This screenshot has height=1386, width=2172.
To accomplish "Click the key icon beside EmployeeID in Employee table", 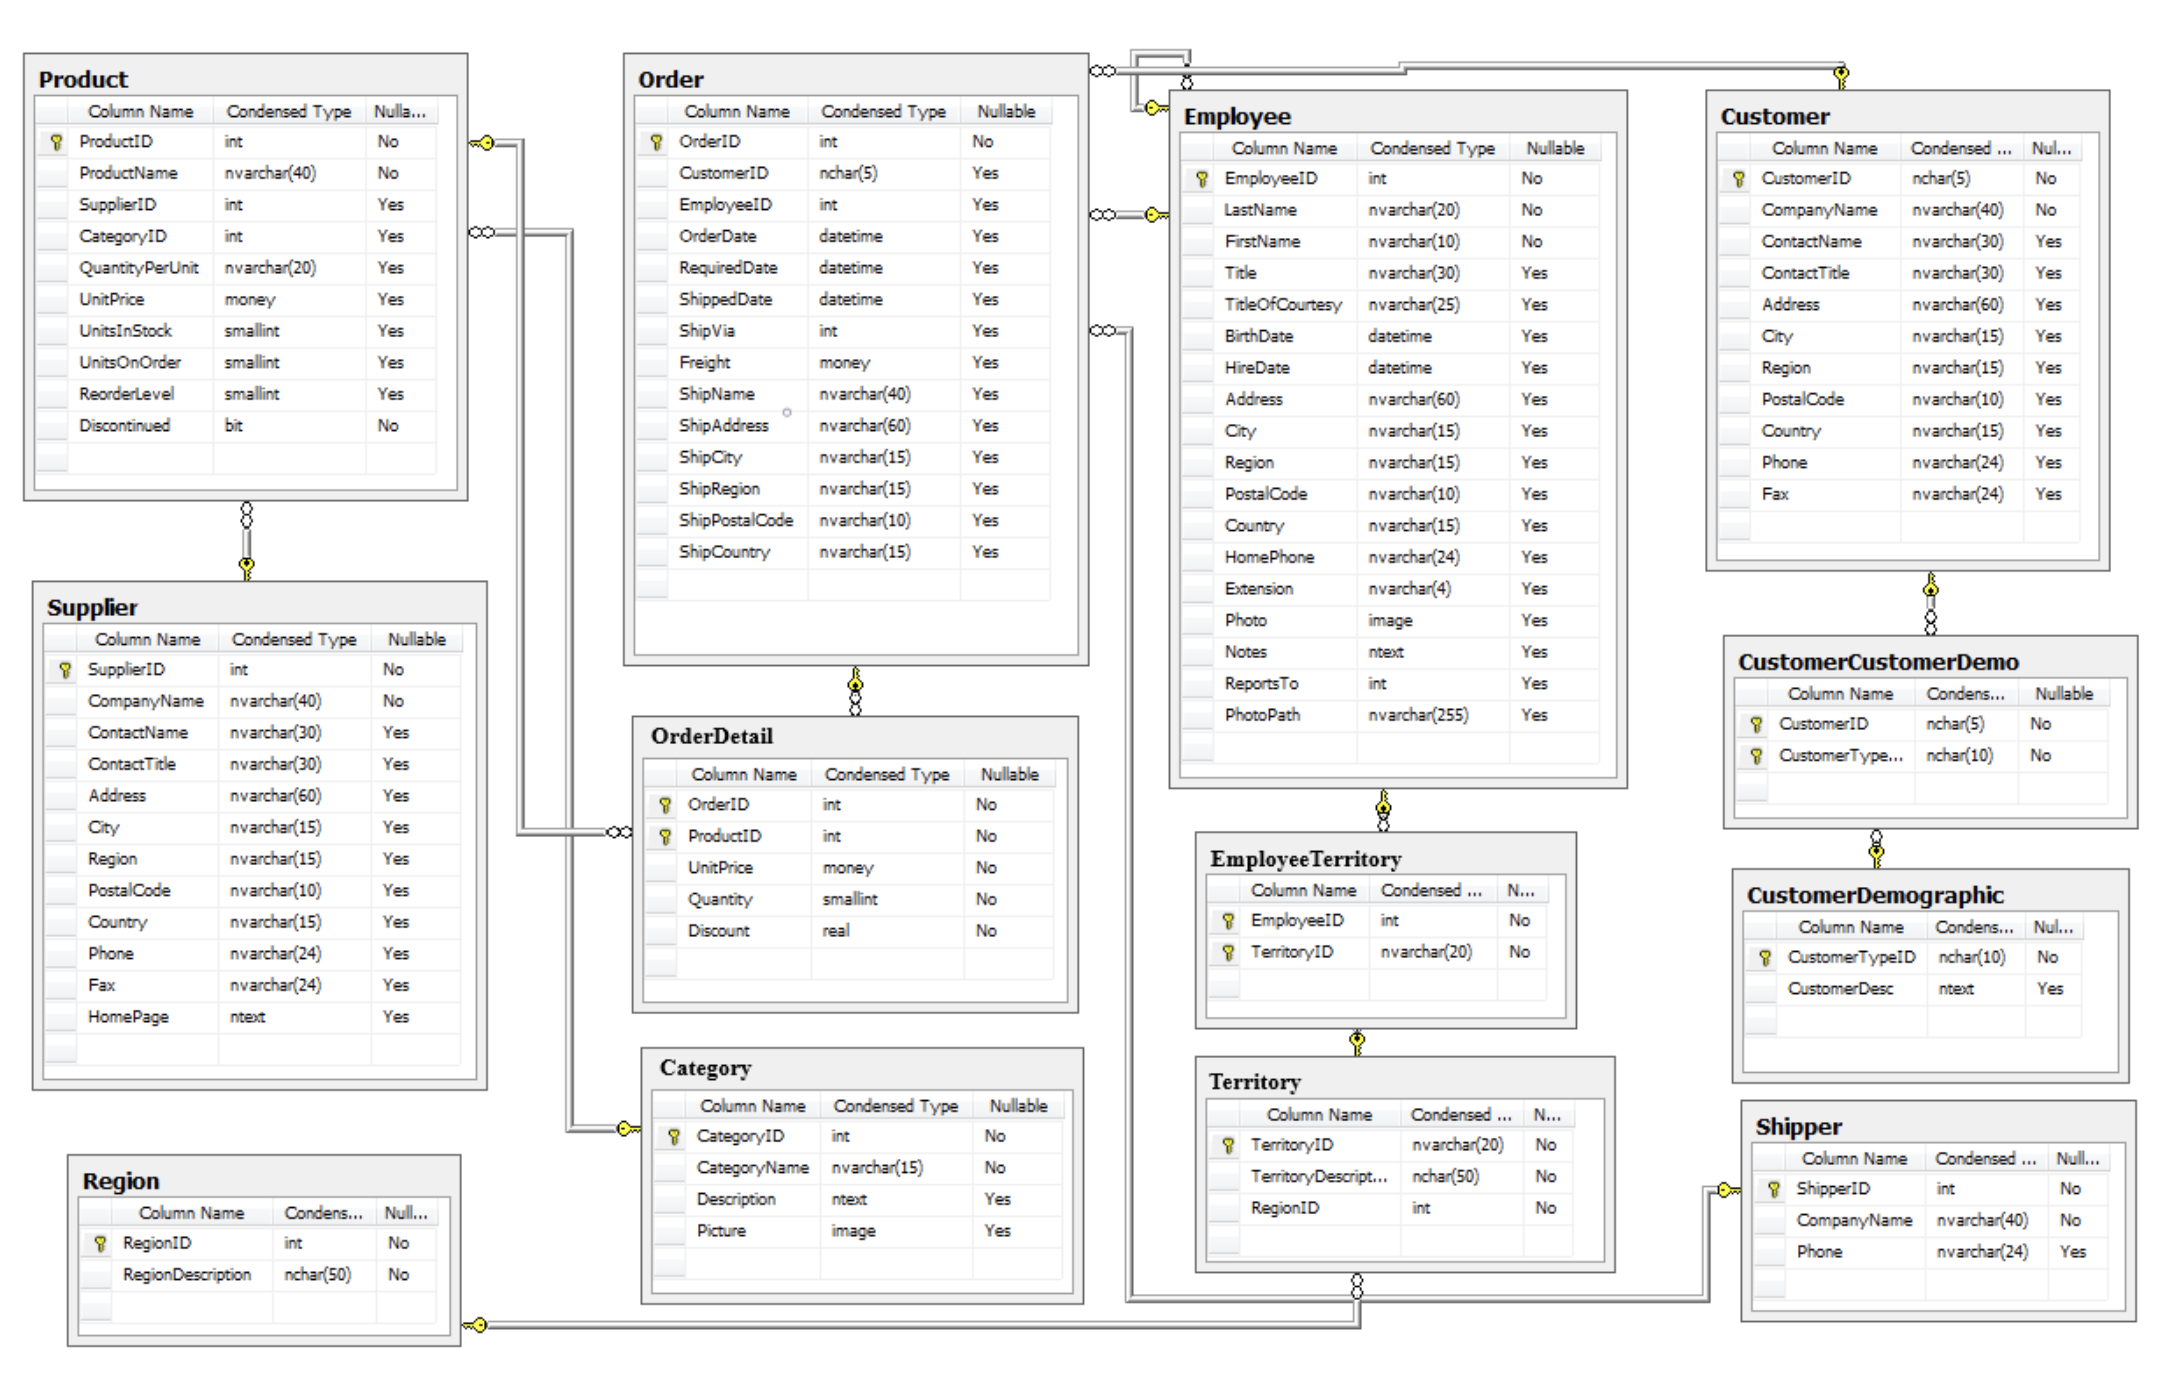I will (1202, 179).
